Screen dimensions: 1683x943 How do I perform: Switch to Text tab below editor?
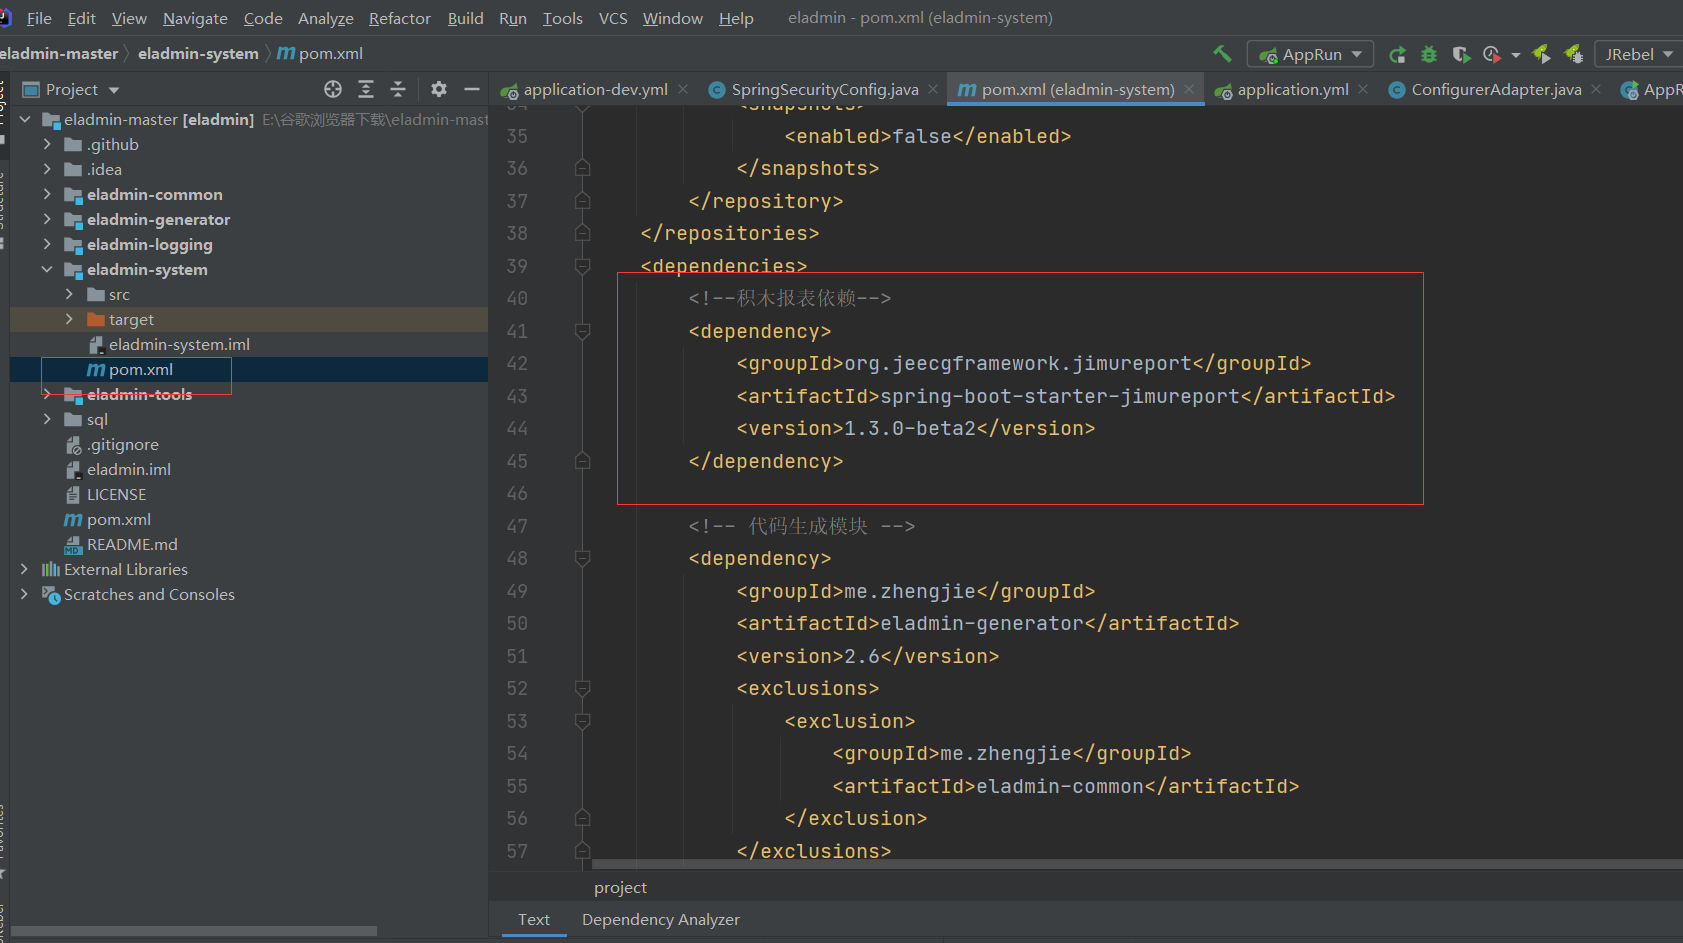pos(534,919)
